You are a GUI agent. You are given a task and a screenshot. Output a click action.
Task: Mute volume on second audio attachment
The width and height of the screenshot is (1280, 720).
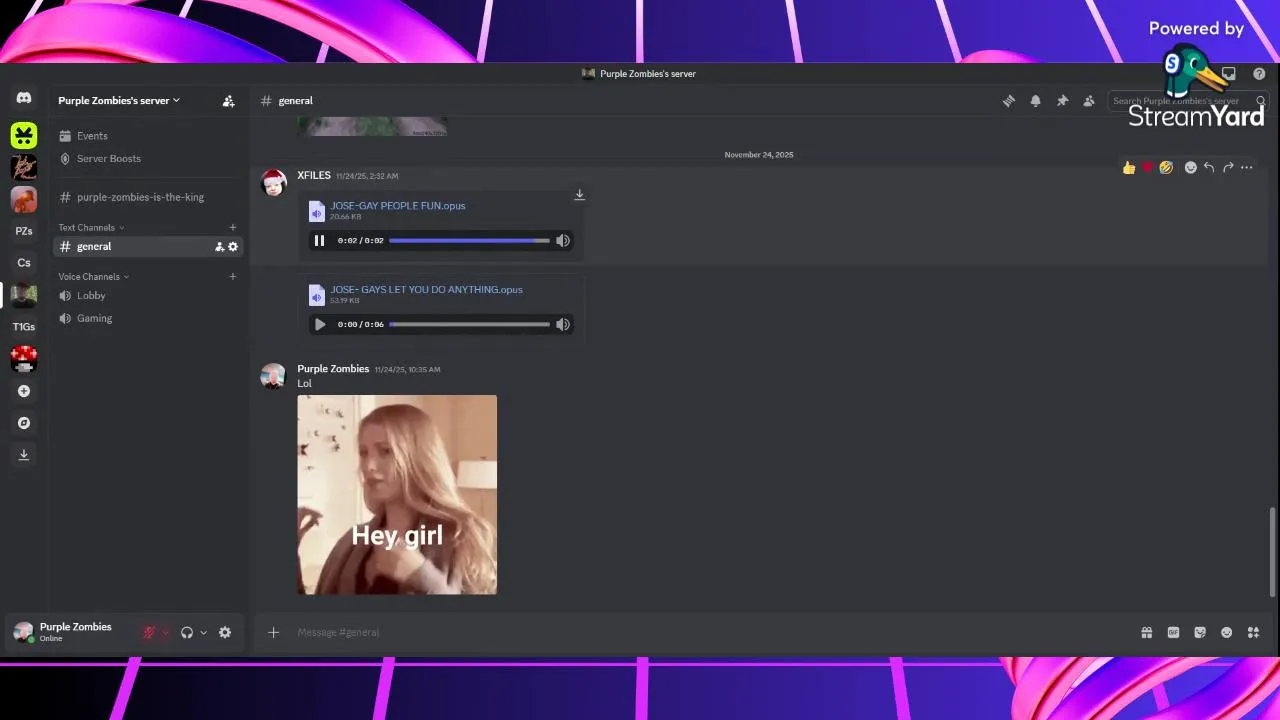click(563, 325)
